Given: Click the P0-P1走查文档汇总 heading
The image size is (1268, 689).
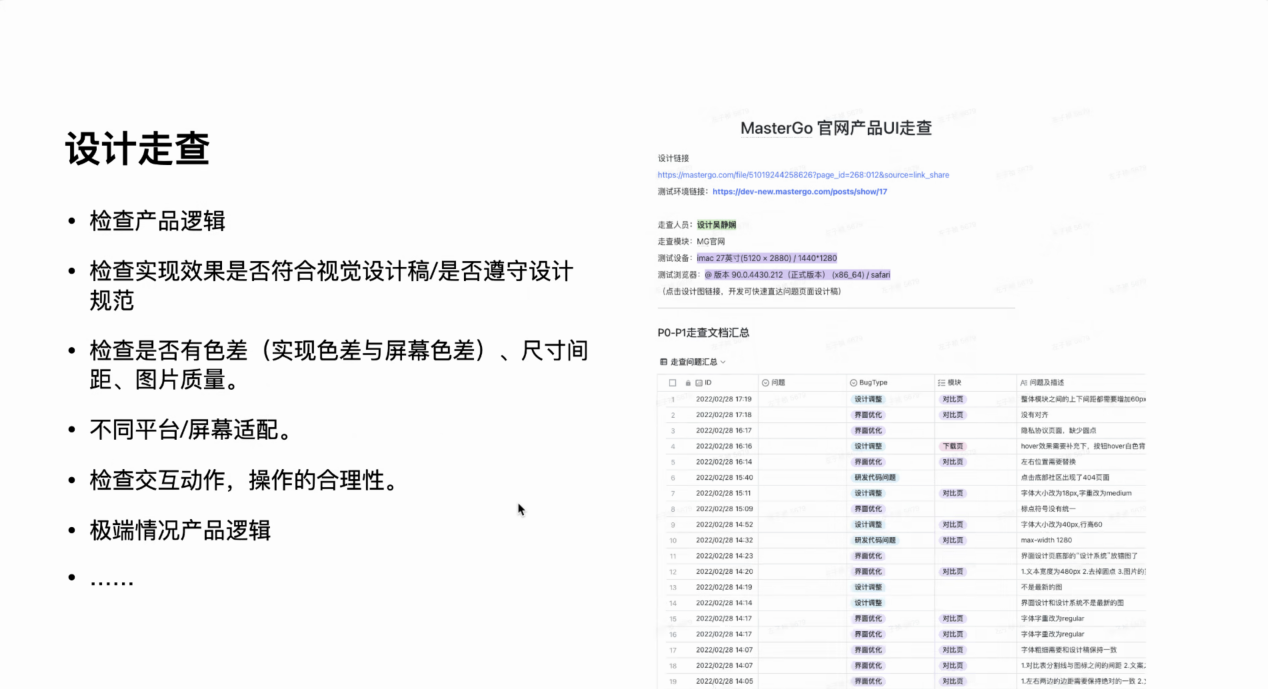Looking at the screenshot, I should coord(703,332).
